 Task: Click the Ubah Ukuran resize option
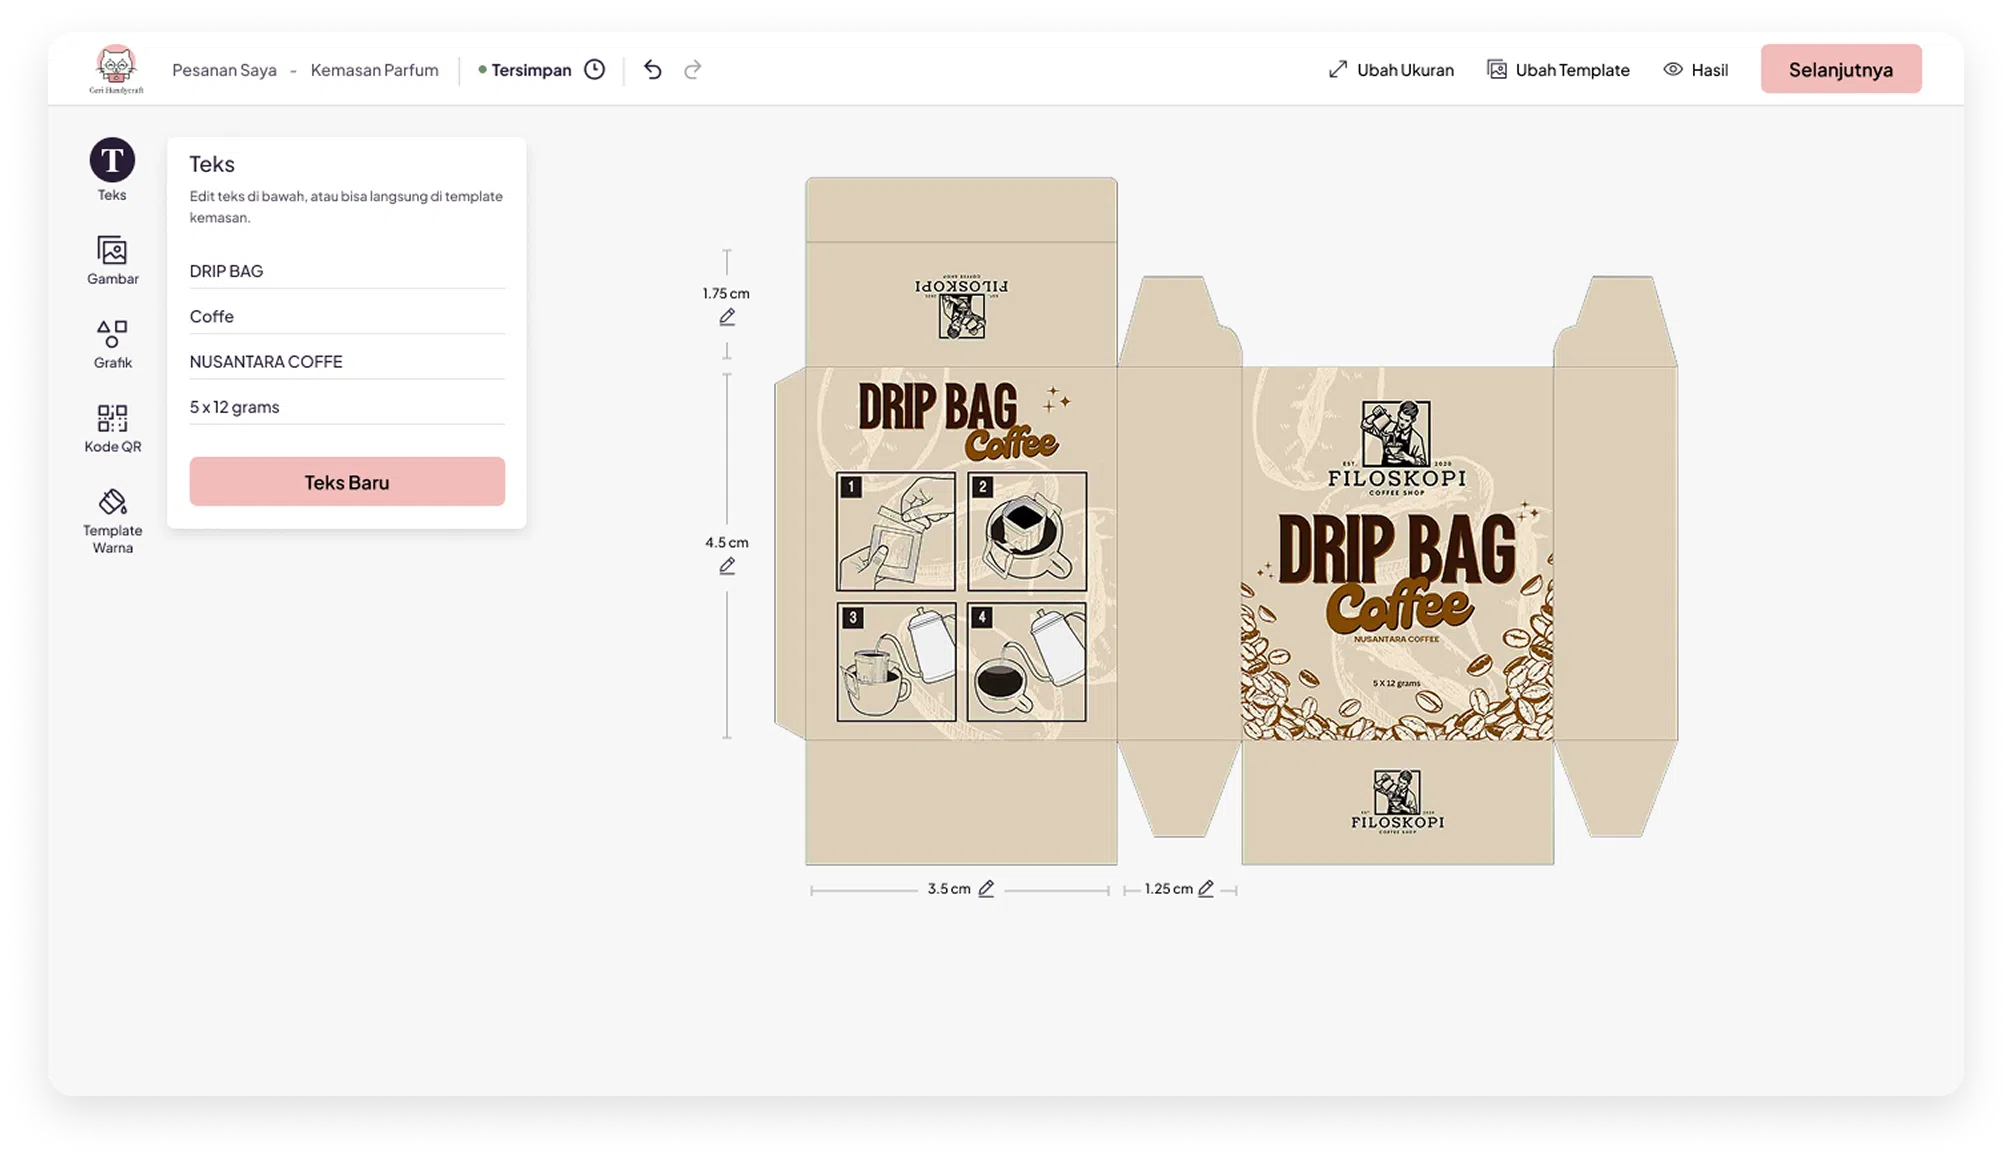(x=1391, y=70)
